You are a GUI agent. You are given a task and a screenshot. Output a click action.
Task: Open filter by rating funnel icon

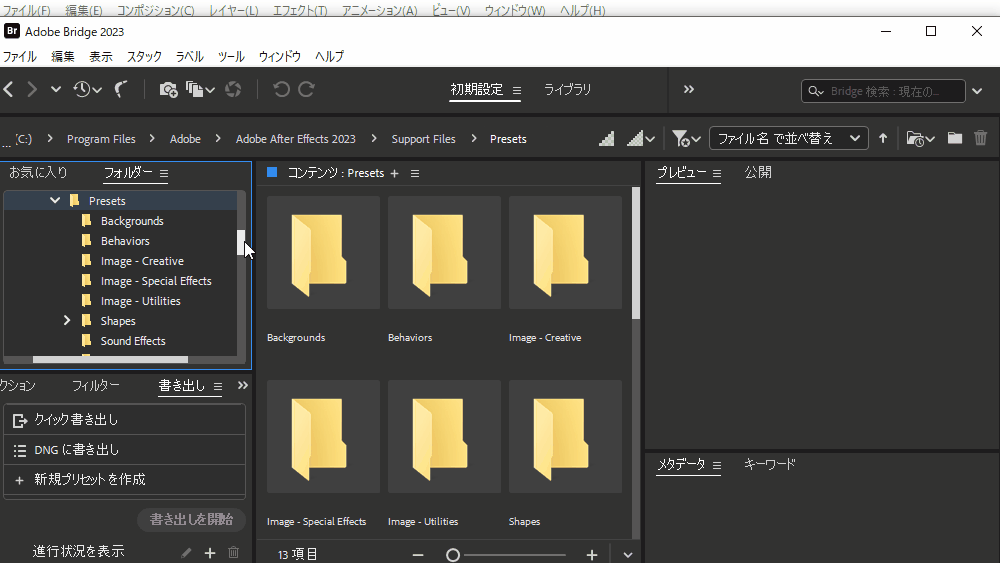tap(686, 138)
